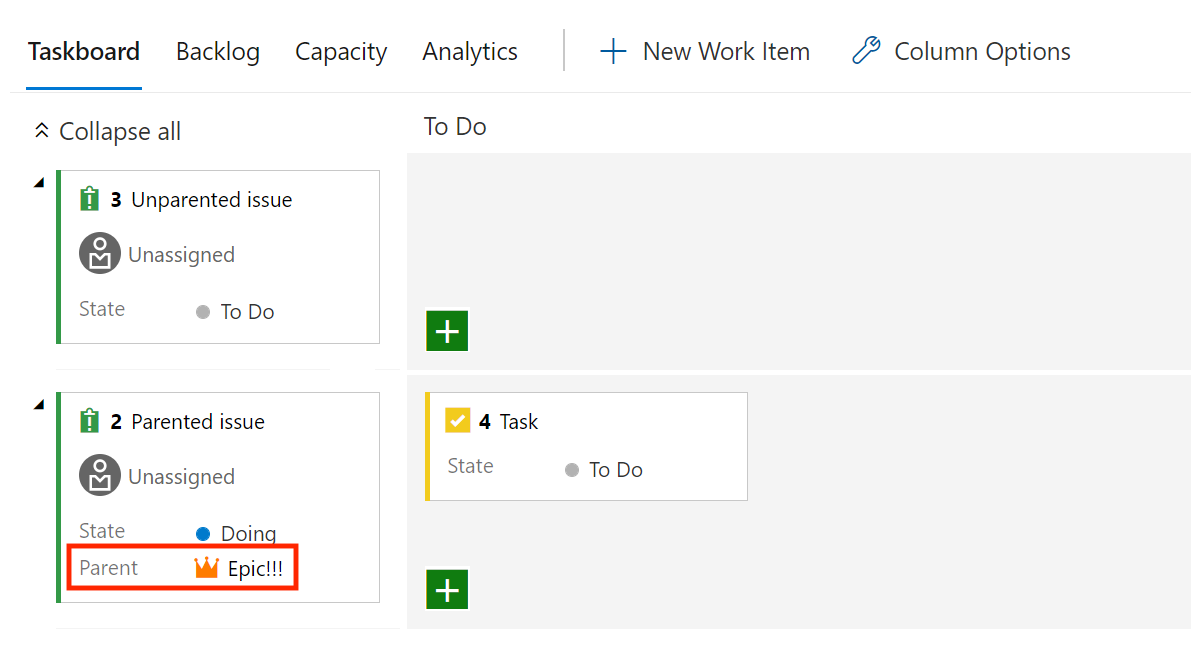Collapse the Parented issue row triangle

tap(39, 404)
